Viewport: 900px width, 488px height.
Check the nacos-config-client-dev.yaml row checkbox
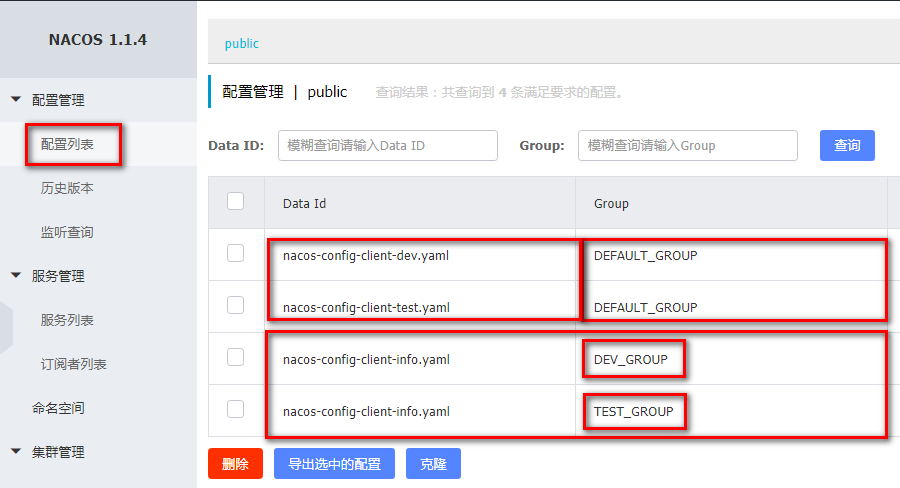(x=235, y=253)
